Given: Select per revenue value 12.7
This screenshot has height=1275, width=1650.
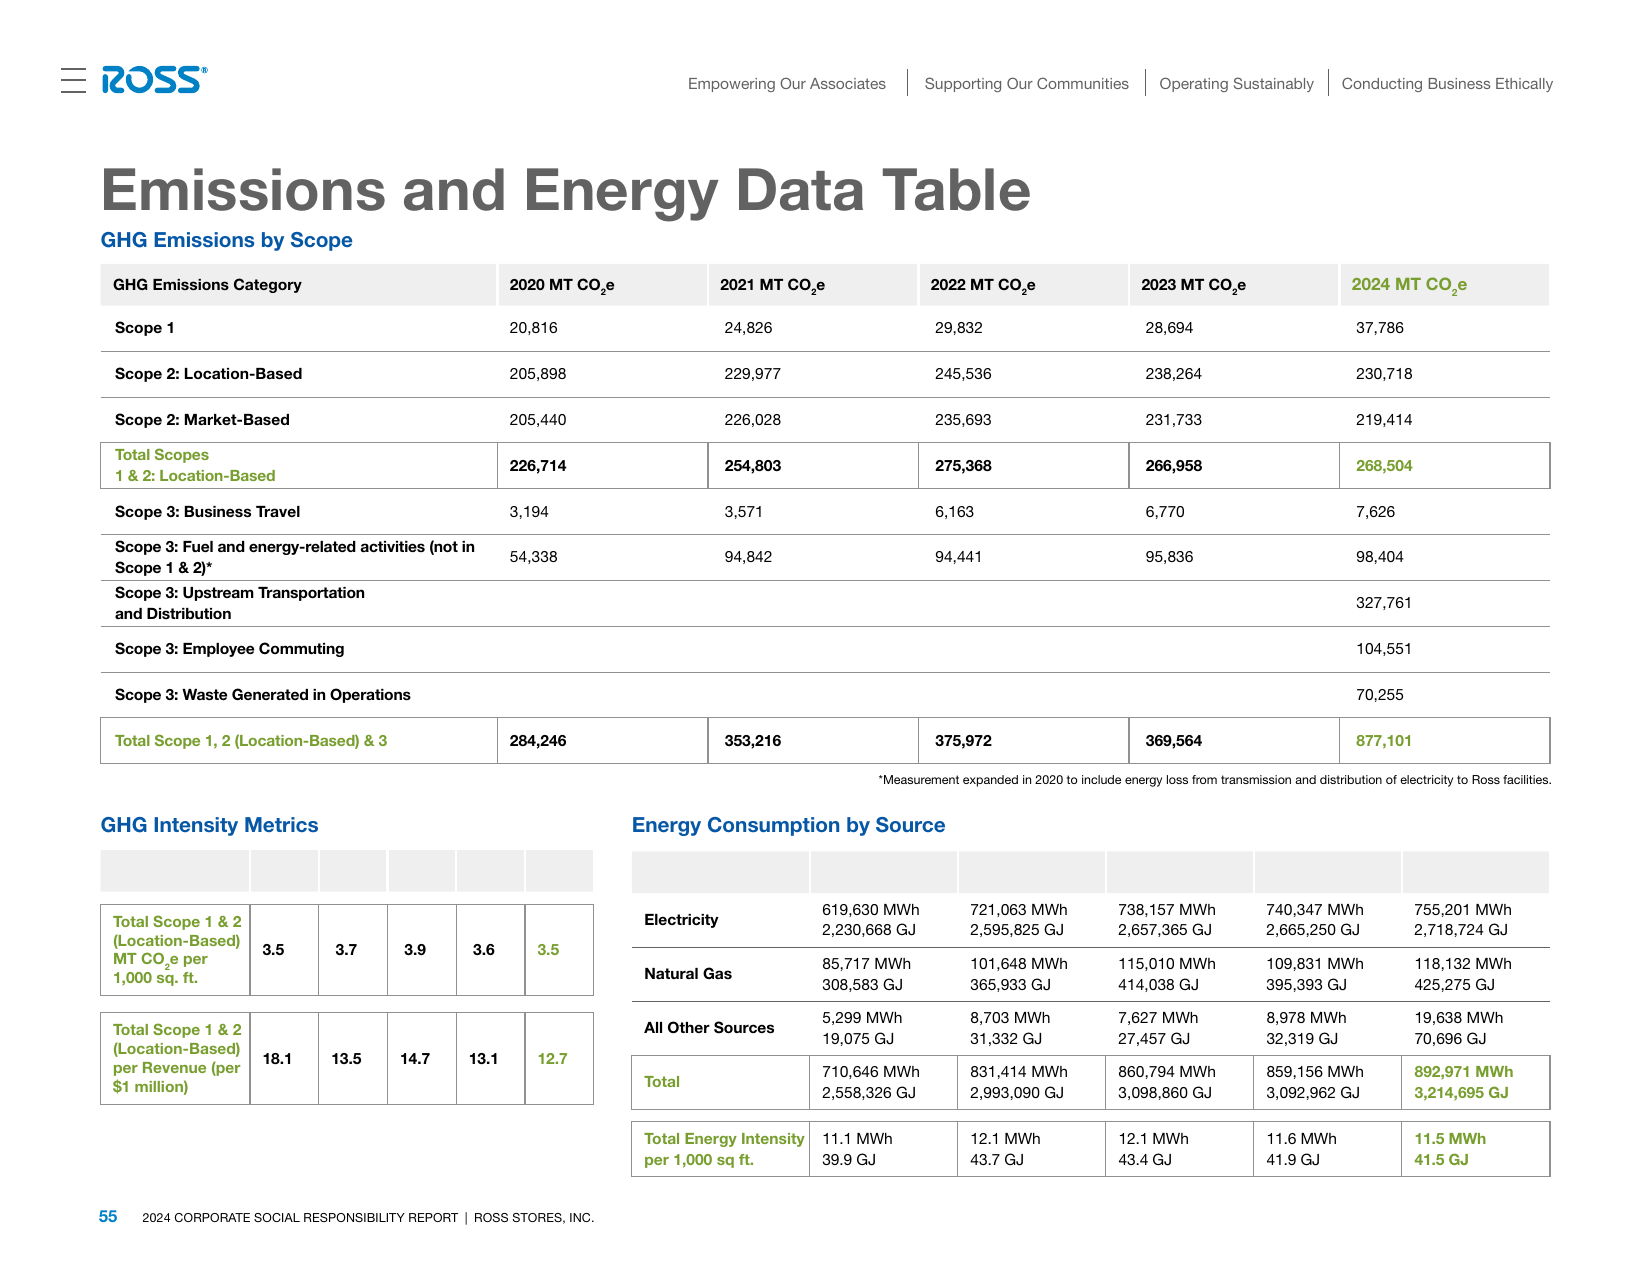Looking at the screenshot, I should [x=552, y=1059].
